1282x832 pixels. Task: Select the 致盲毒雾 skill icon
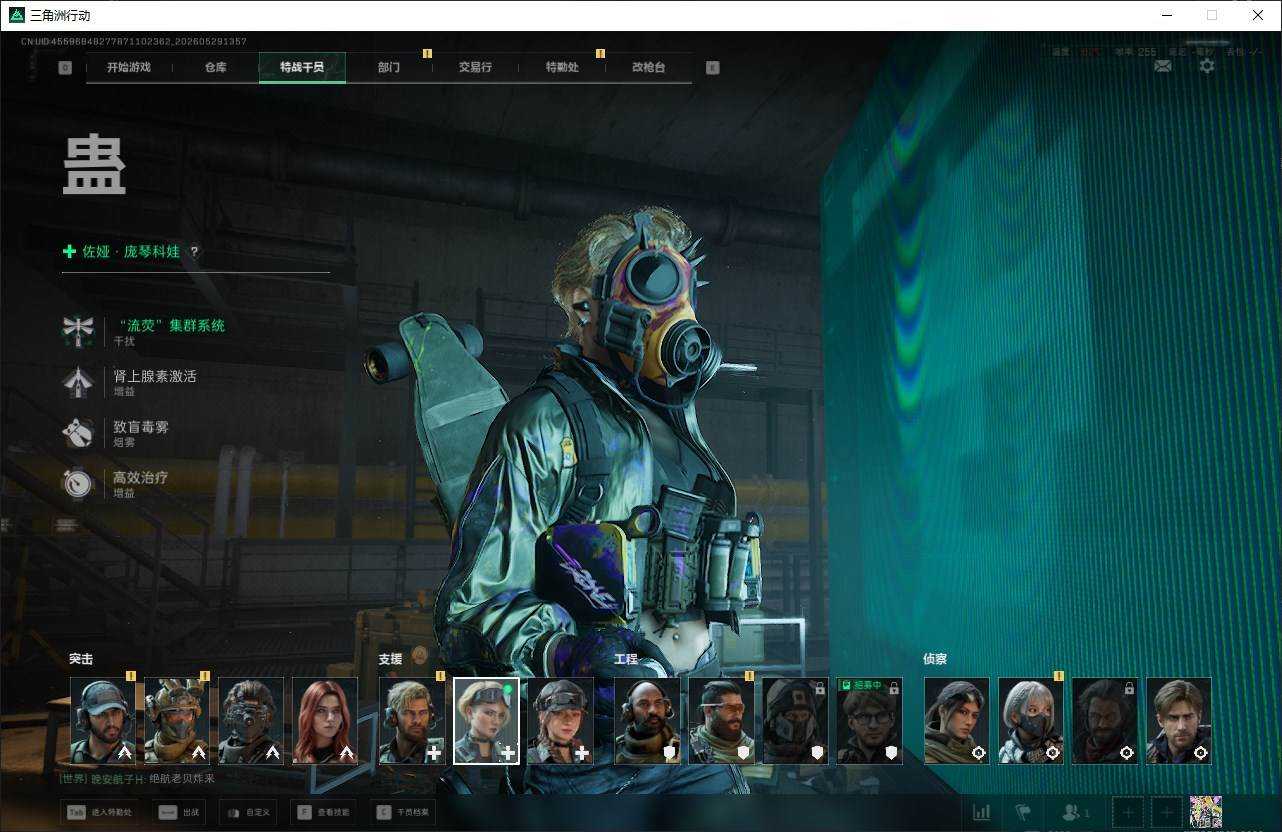click(x=77, y=432)
